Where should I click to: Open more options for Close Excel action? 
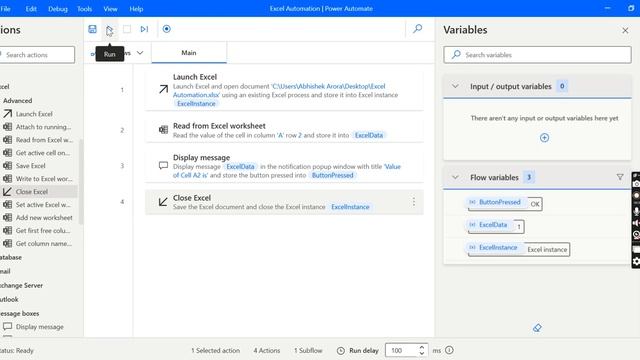[413, 202]
